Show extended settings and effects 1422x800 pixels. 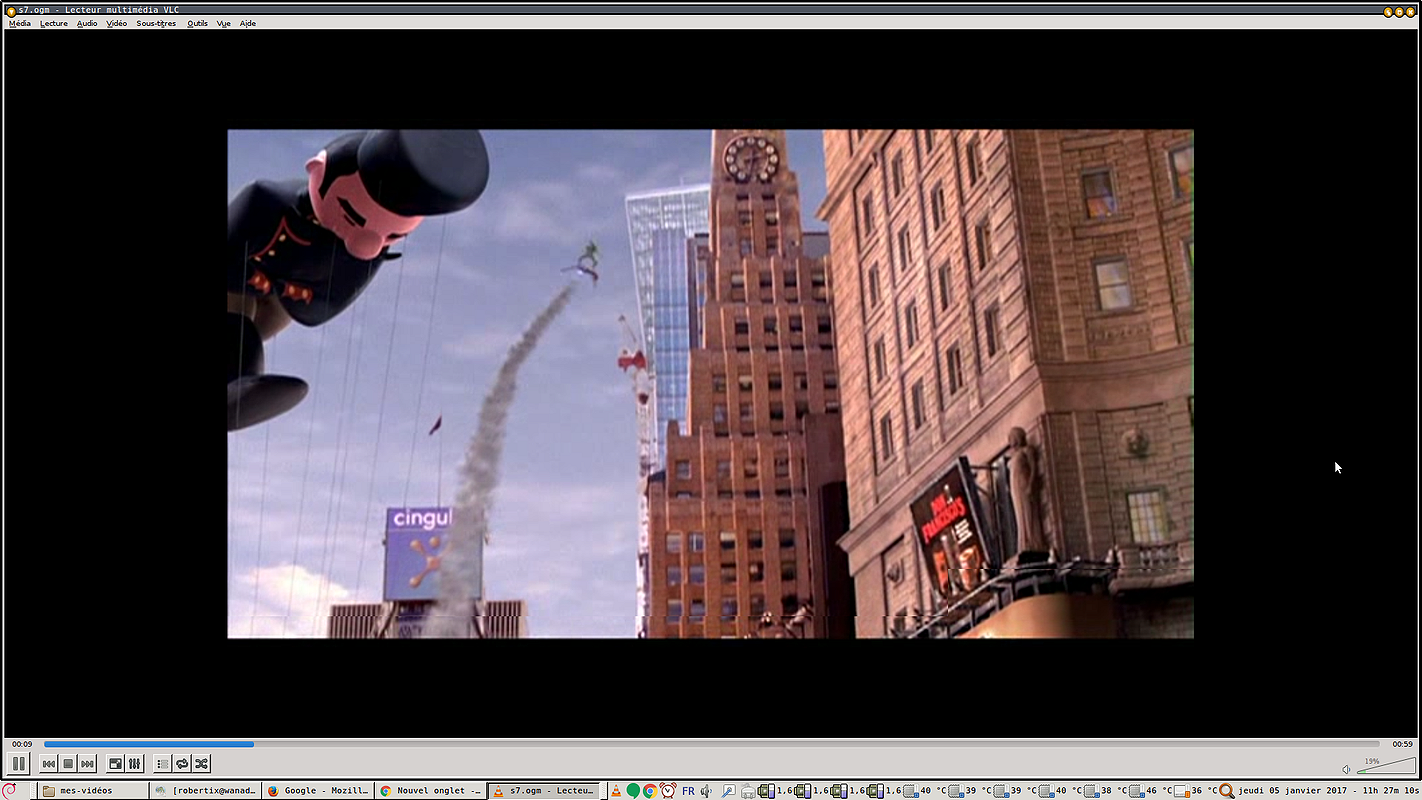pyautogui.click(x=134, y=764)
